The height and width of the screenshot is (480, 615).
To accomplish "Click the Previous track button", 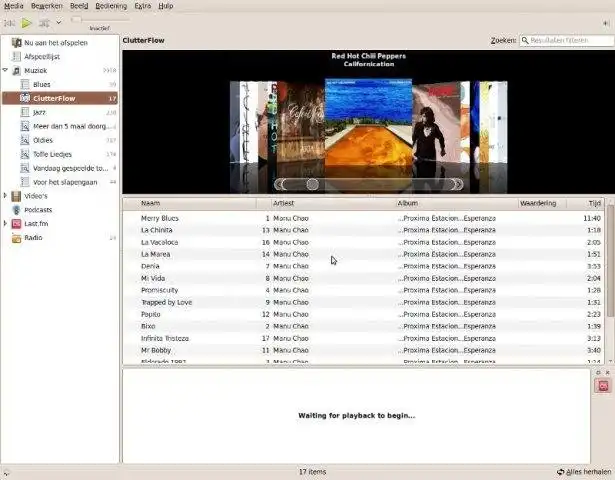I will [9, 23].
